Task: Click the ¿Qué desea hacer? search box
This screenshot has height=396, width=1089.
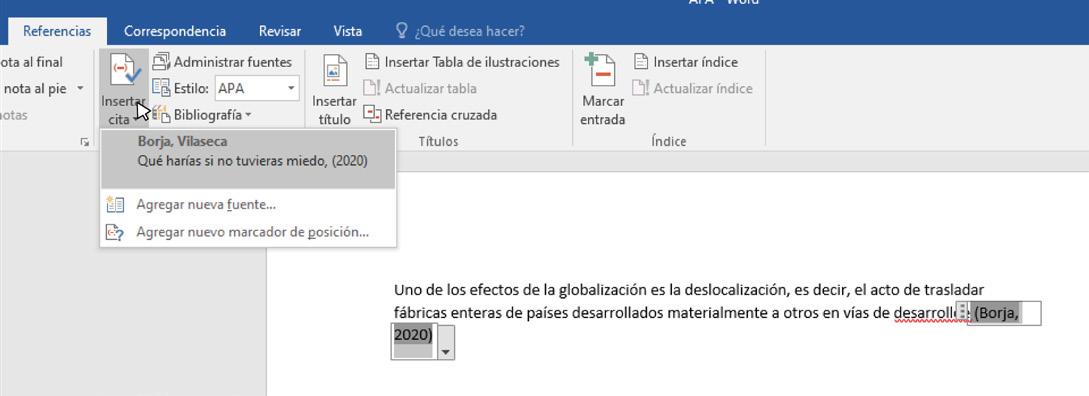Action: click(x=469, y=31)
